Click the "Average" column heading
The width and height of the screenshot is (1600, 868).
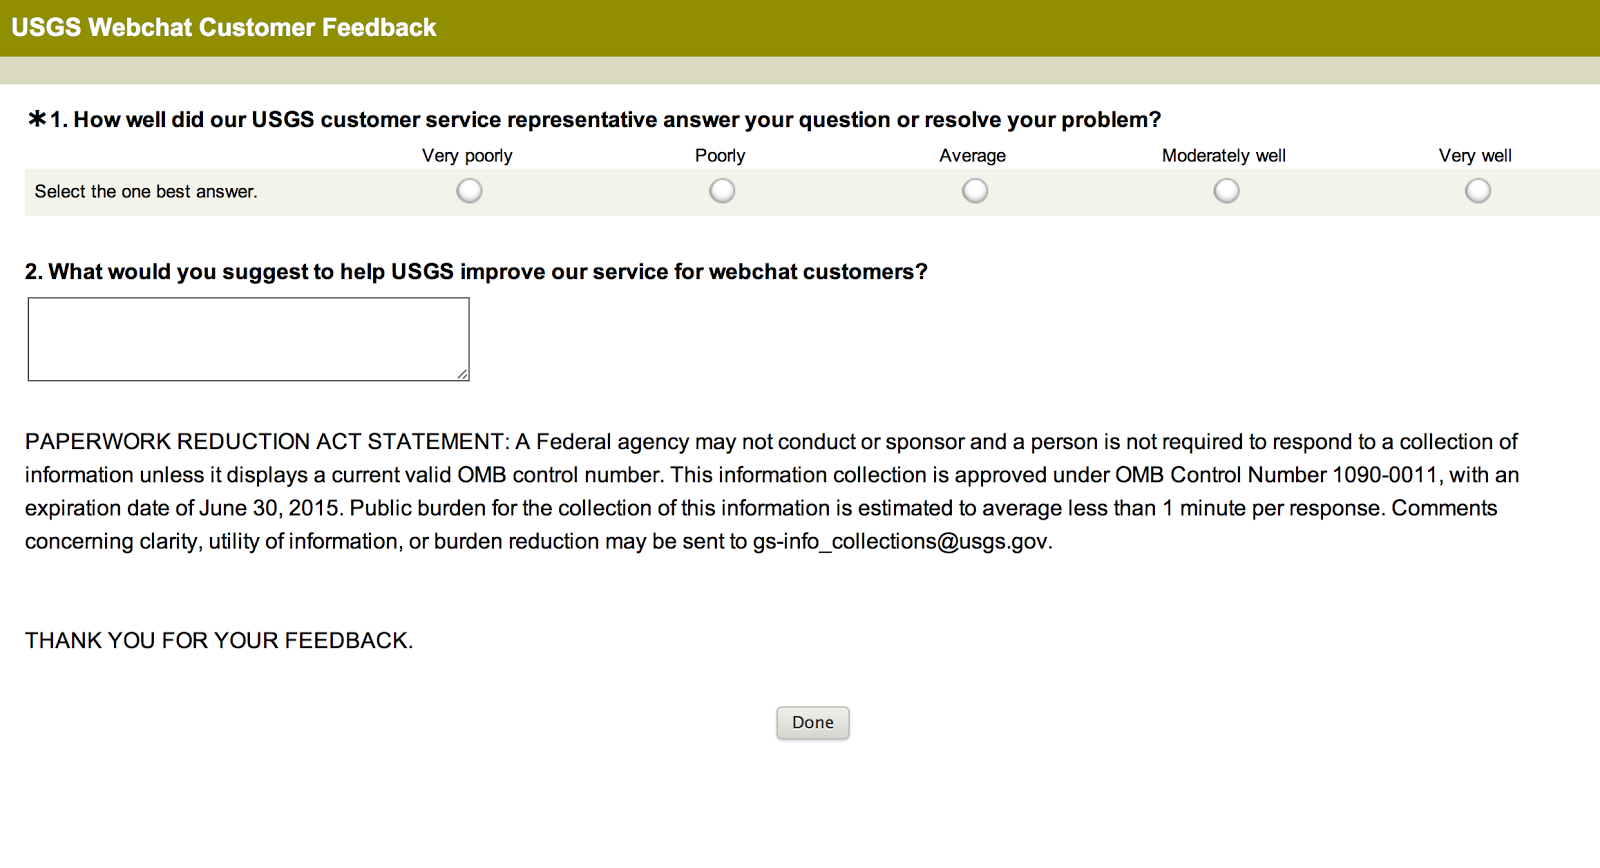pyautogui.click(x=972, y=156)
